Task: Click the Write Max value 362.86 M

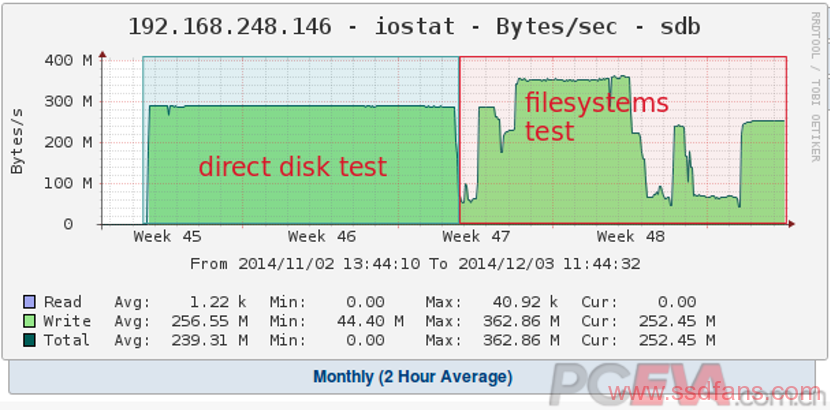Action: point(521,321)
